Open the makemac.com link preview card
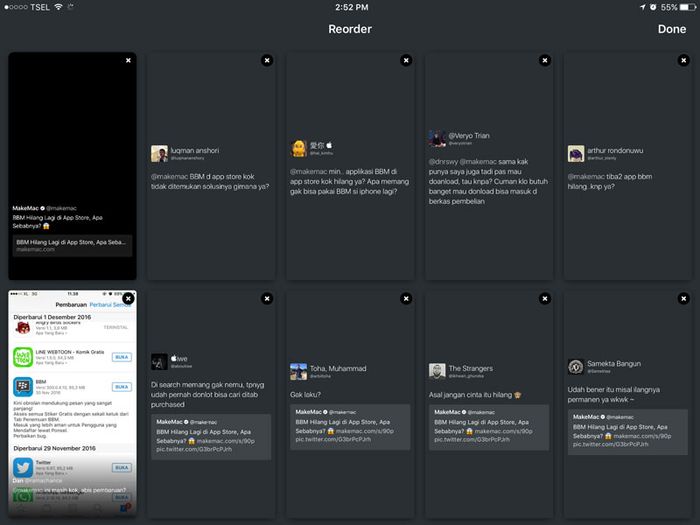700x525 pixels. coord(72,246)
